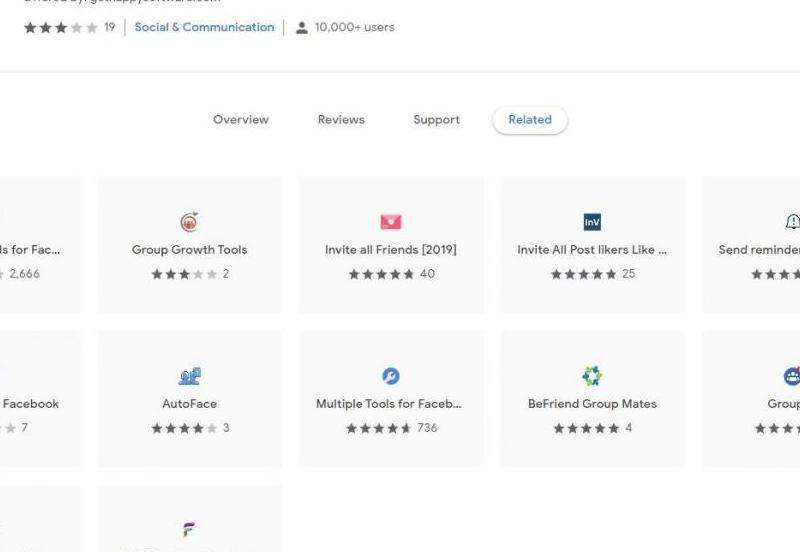The image size is (800, 552).
Task: Click the BeFriend Group Mates icon
Action: (592, 376)
